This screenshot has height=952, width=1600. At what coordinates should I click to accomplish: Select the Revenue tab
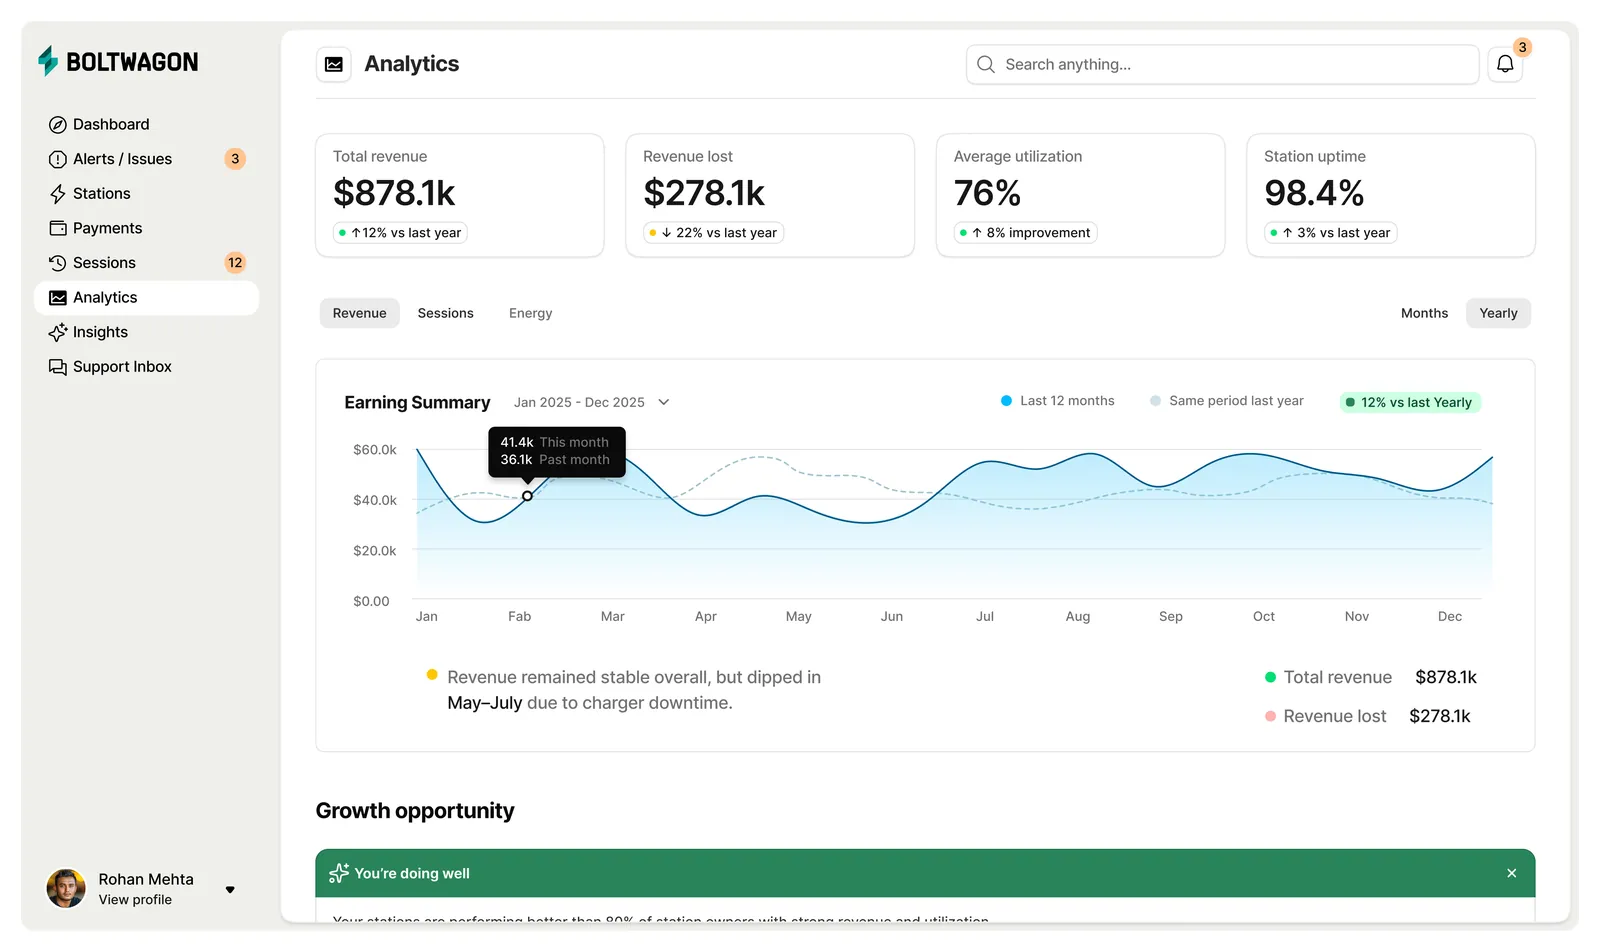coord(360,313)
